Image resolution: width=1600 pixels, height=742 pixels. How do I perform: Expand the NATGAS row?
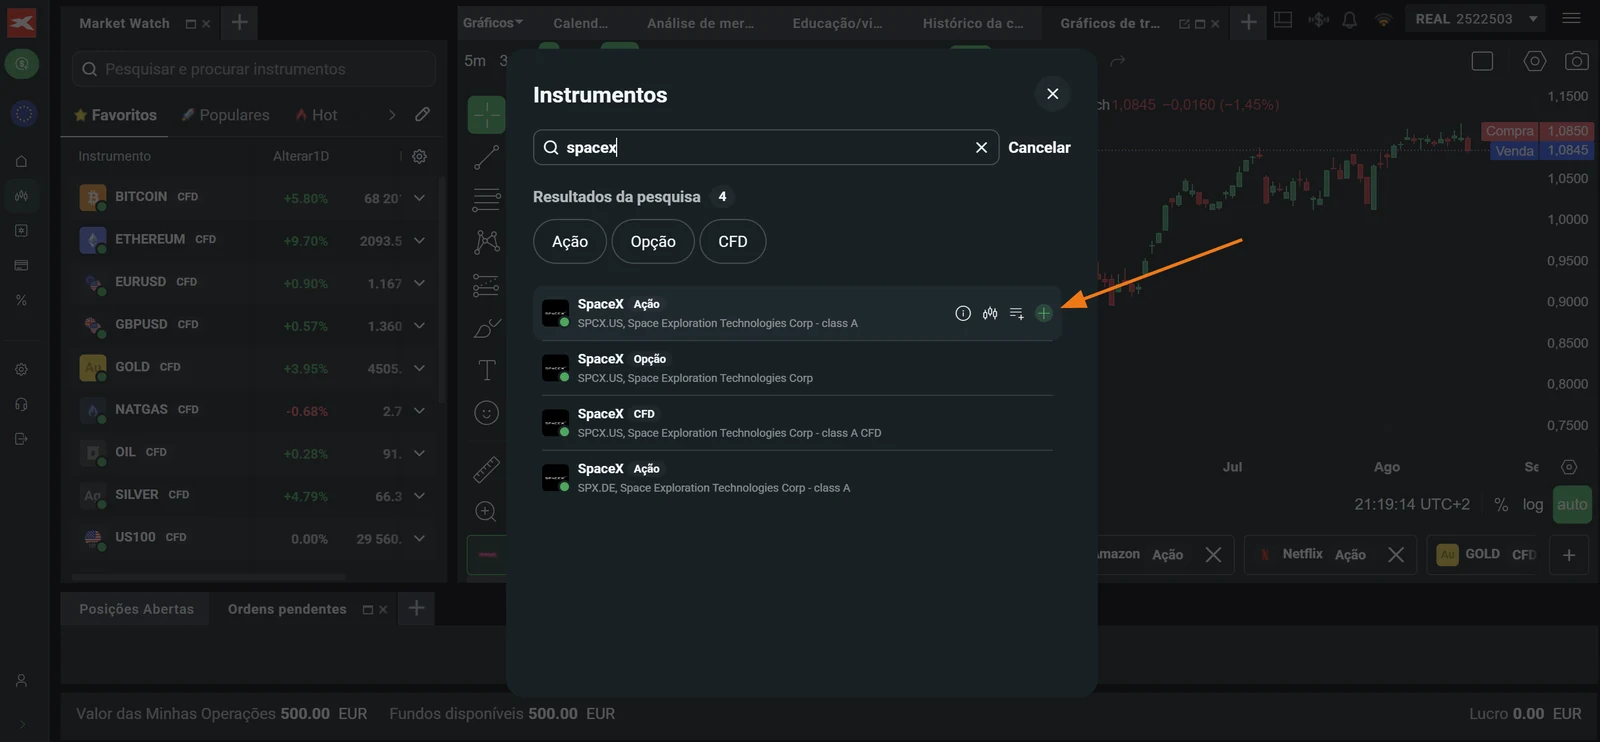[x=419, y=411]
